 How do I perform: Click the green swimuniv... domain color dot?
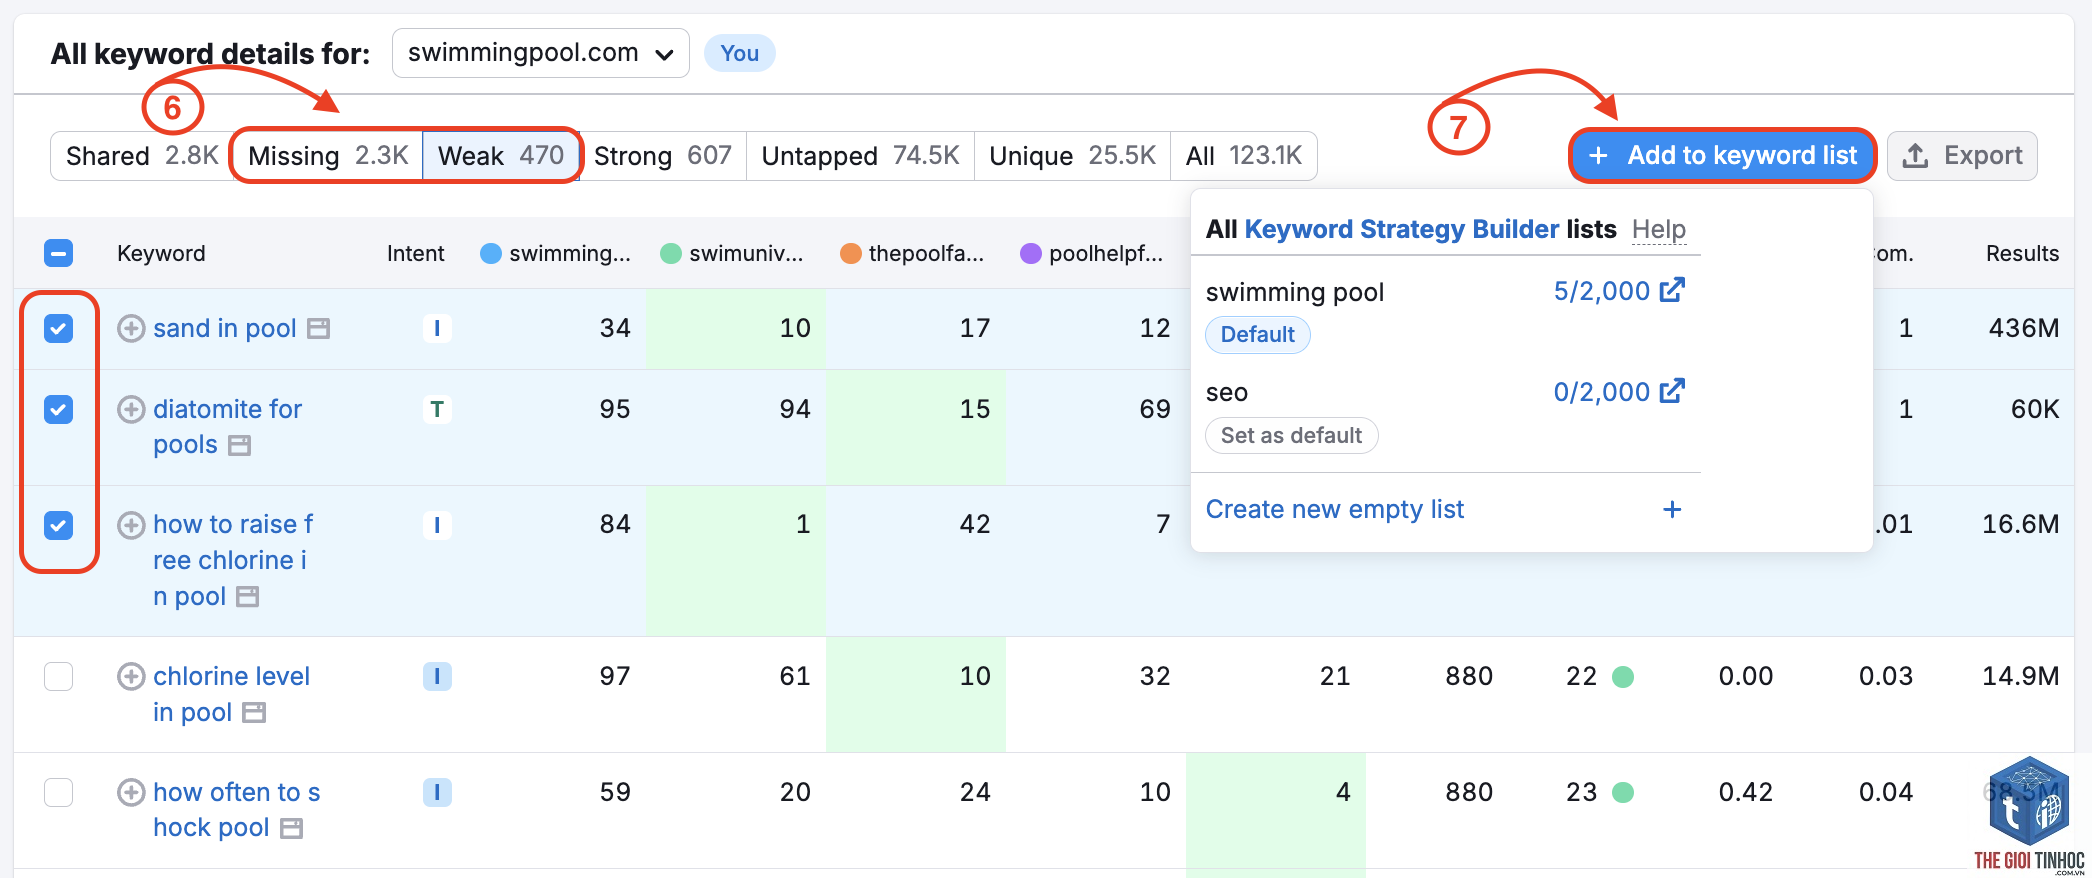pos(671,254)
